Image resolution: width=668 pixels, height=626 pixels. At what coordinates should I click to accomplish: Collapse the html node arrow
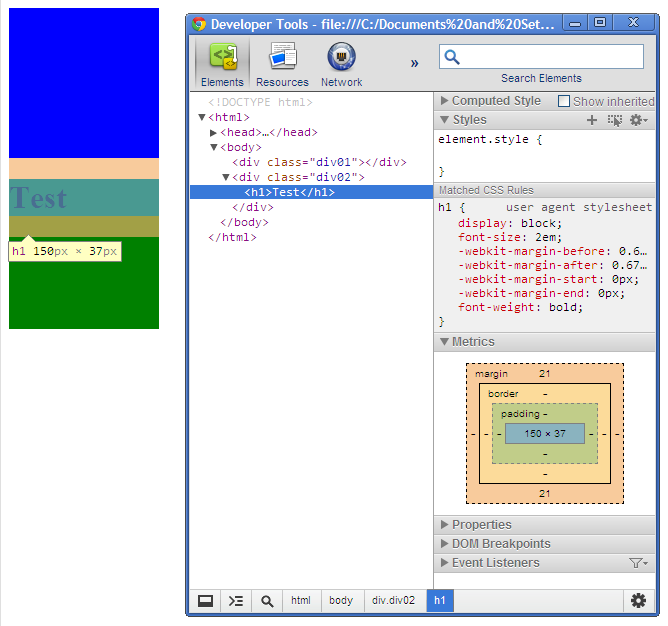(202, 117)
